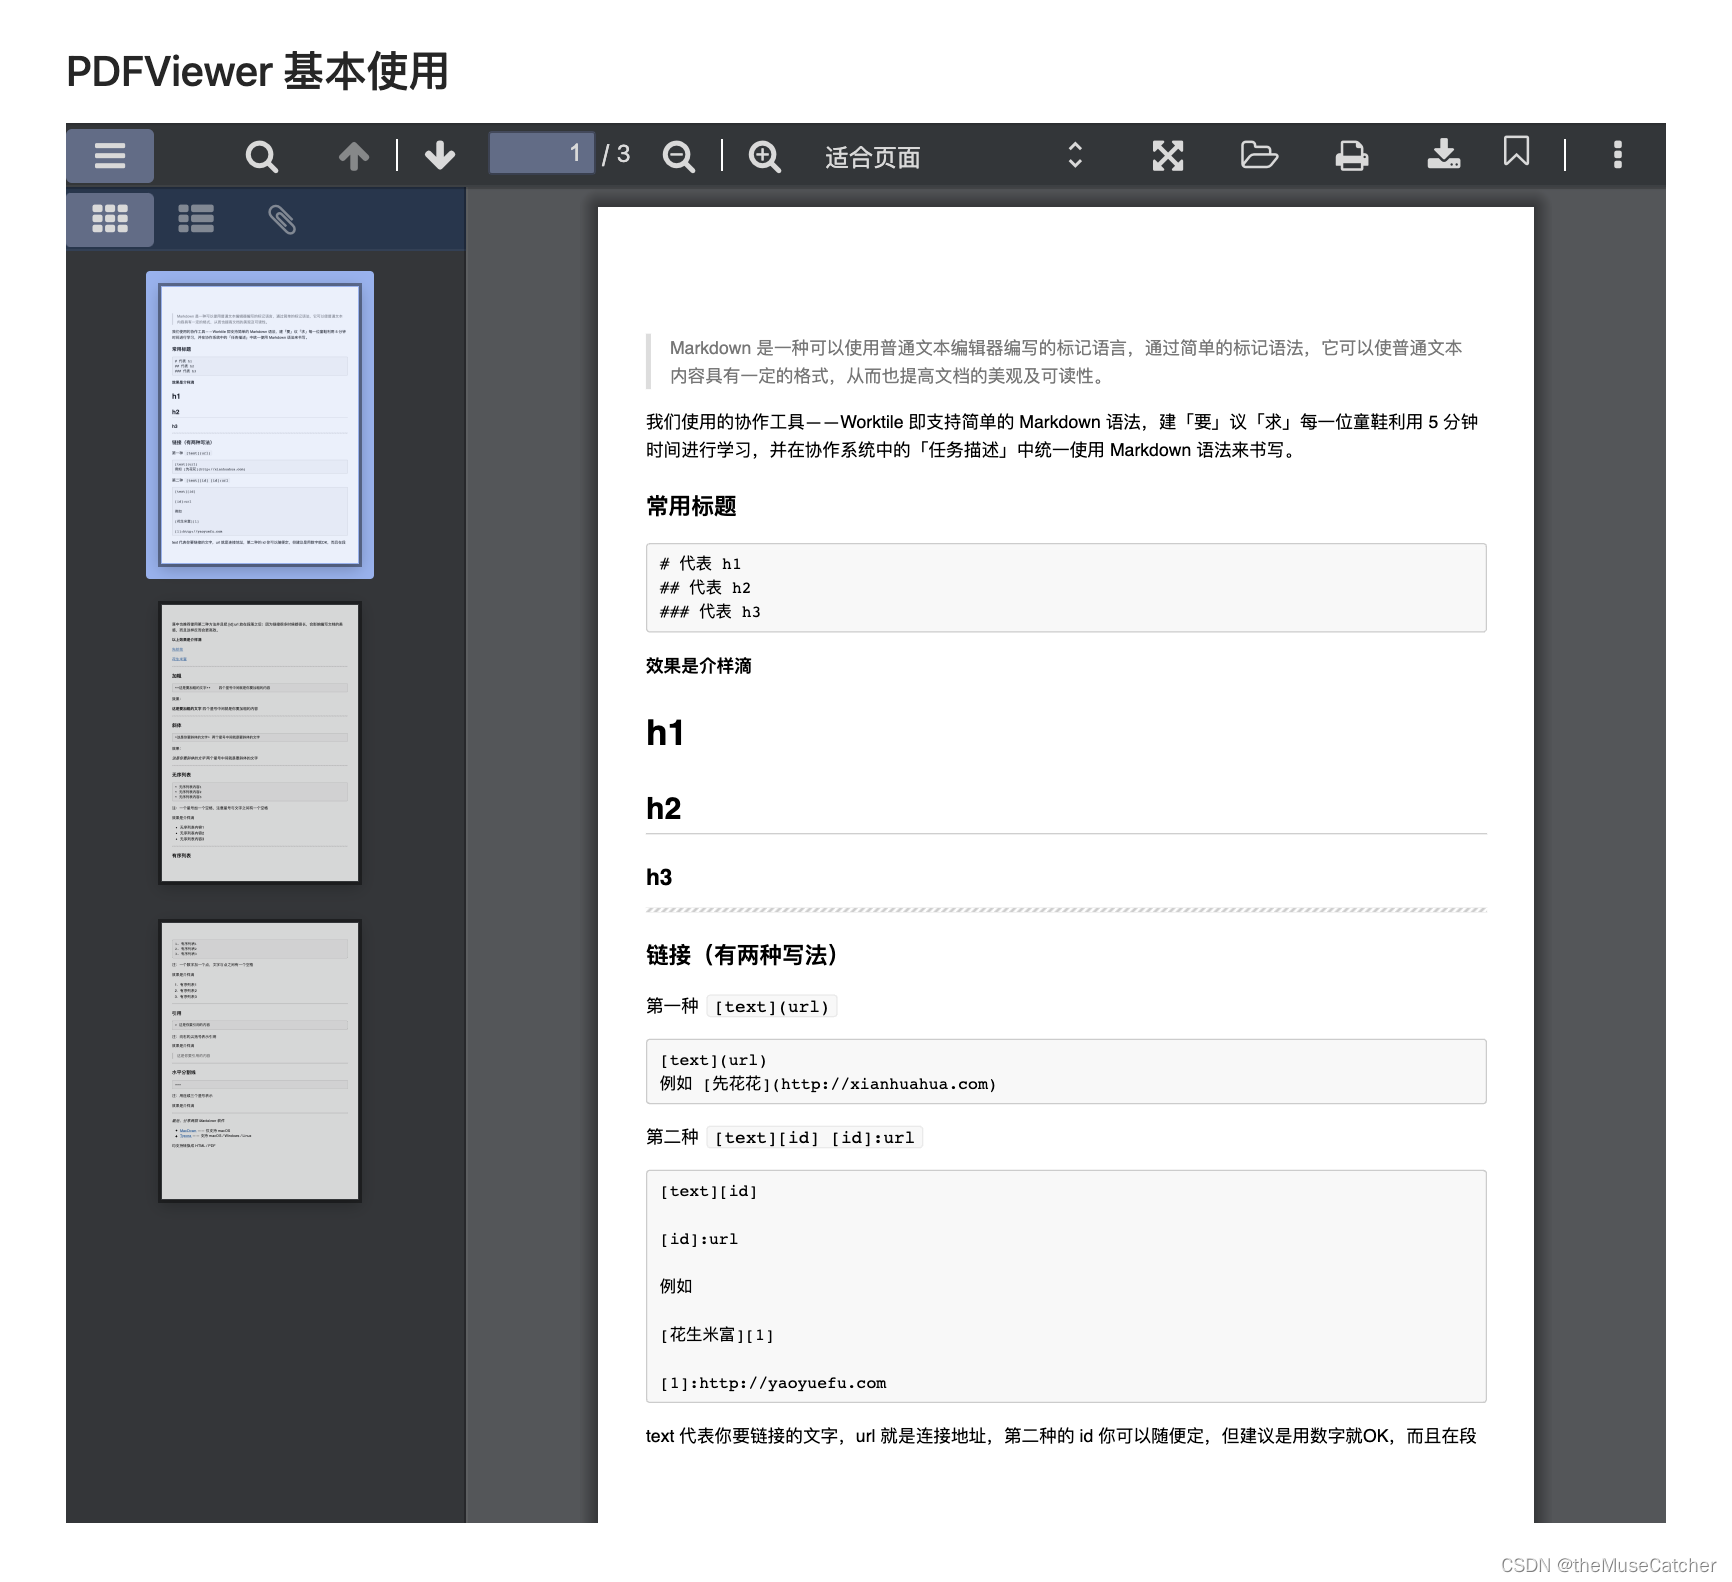Select the page 2 thumbnail in sidebar
Screen dimensions: 1732x1582
(258, 743)
